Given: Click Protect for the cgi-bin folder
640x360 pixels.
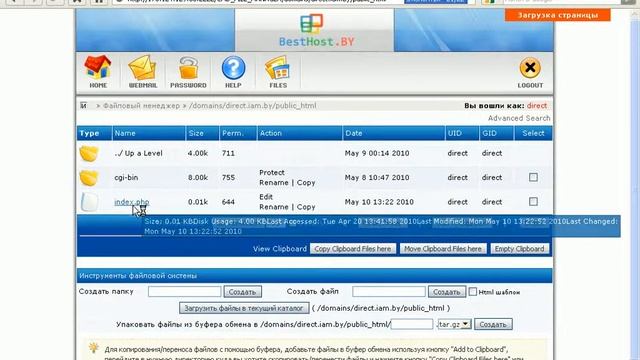Looking at the screenshot, I should pos(272,172).
